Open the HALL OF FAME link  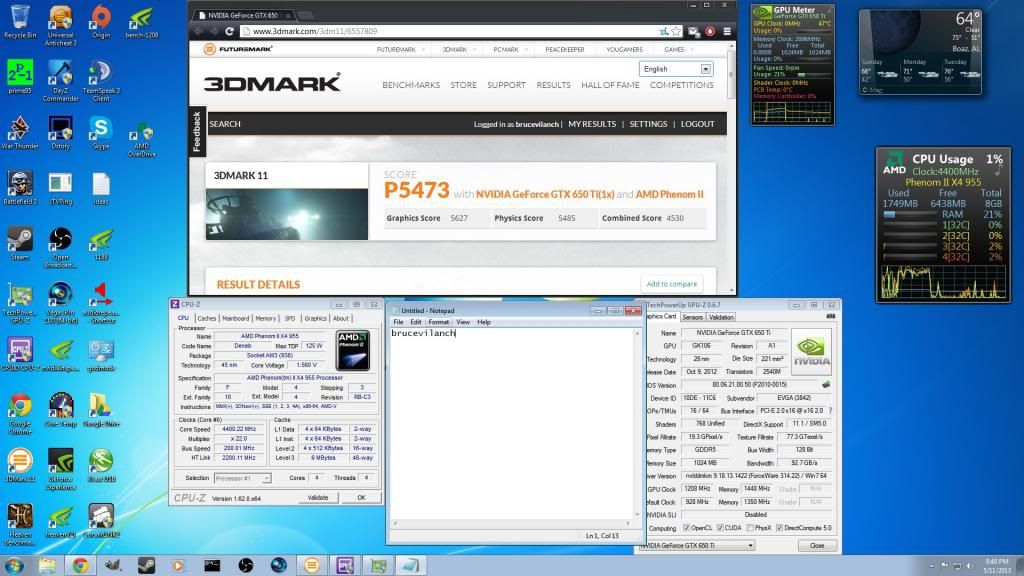(610, 85)
